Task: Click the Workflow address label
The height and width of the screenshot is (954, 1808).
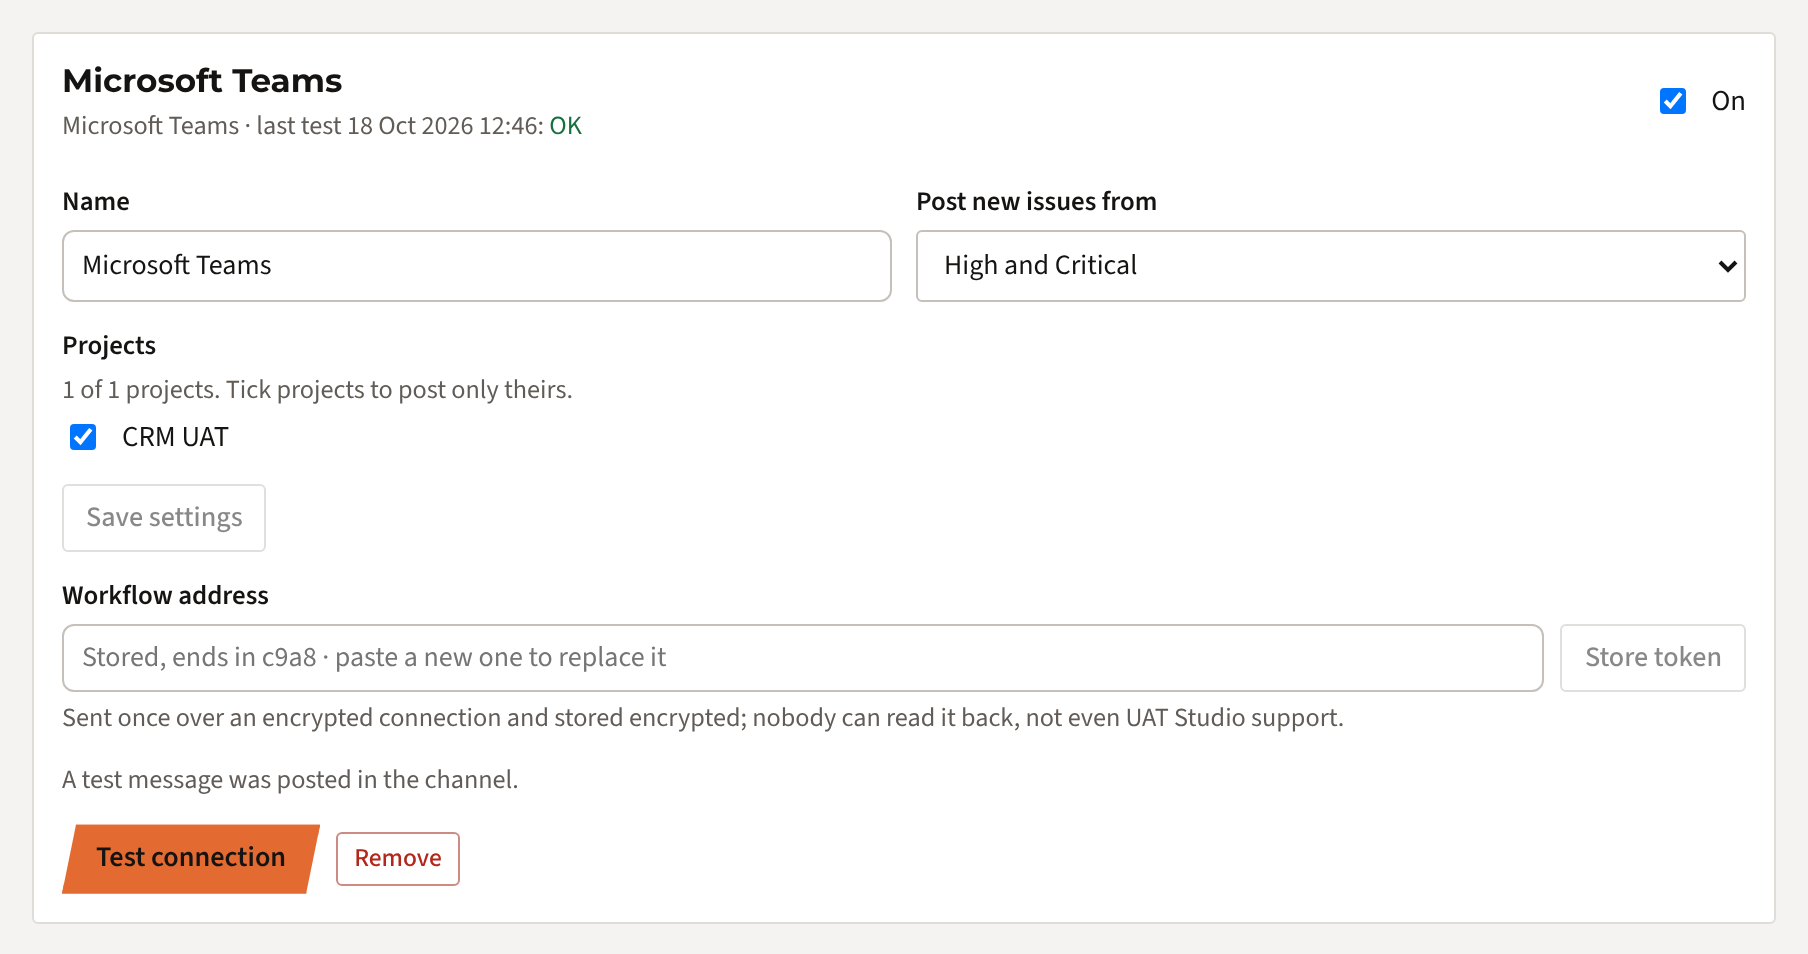Action: pyautogui.click(x=166, y=596)
